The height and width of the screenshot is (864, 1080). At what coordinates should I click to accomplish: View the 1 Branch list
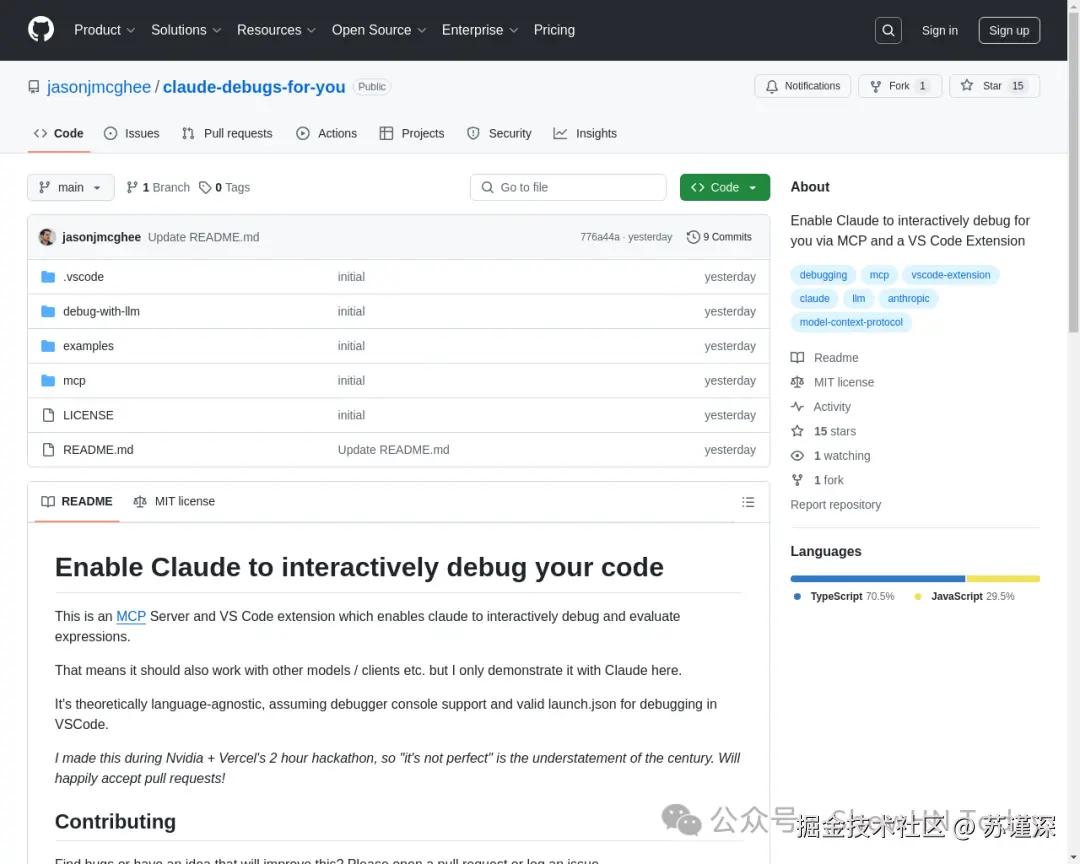pos(158,187)
